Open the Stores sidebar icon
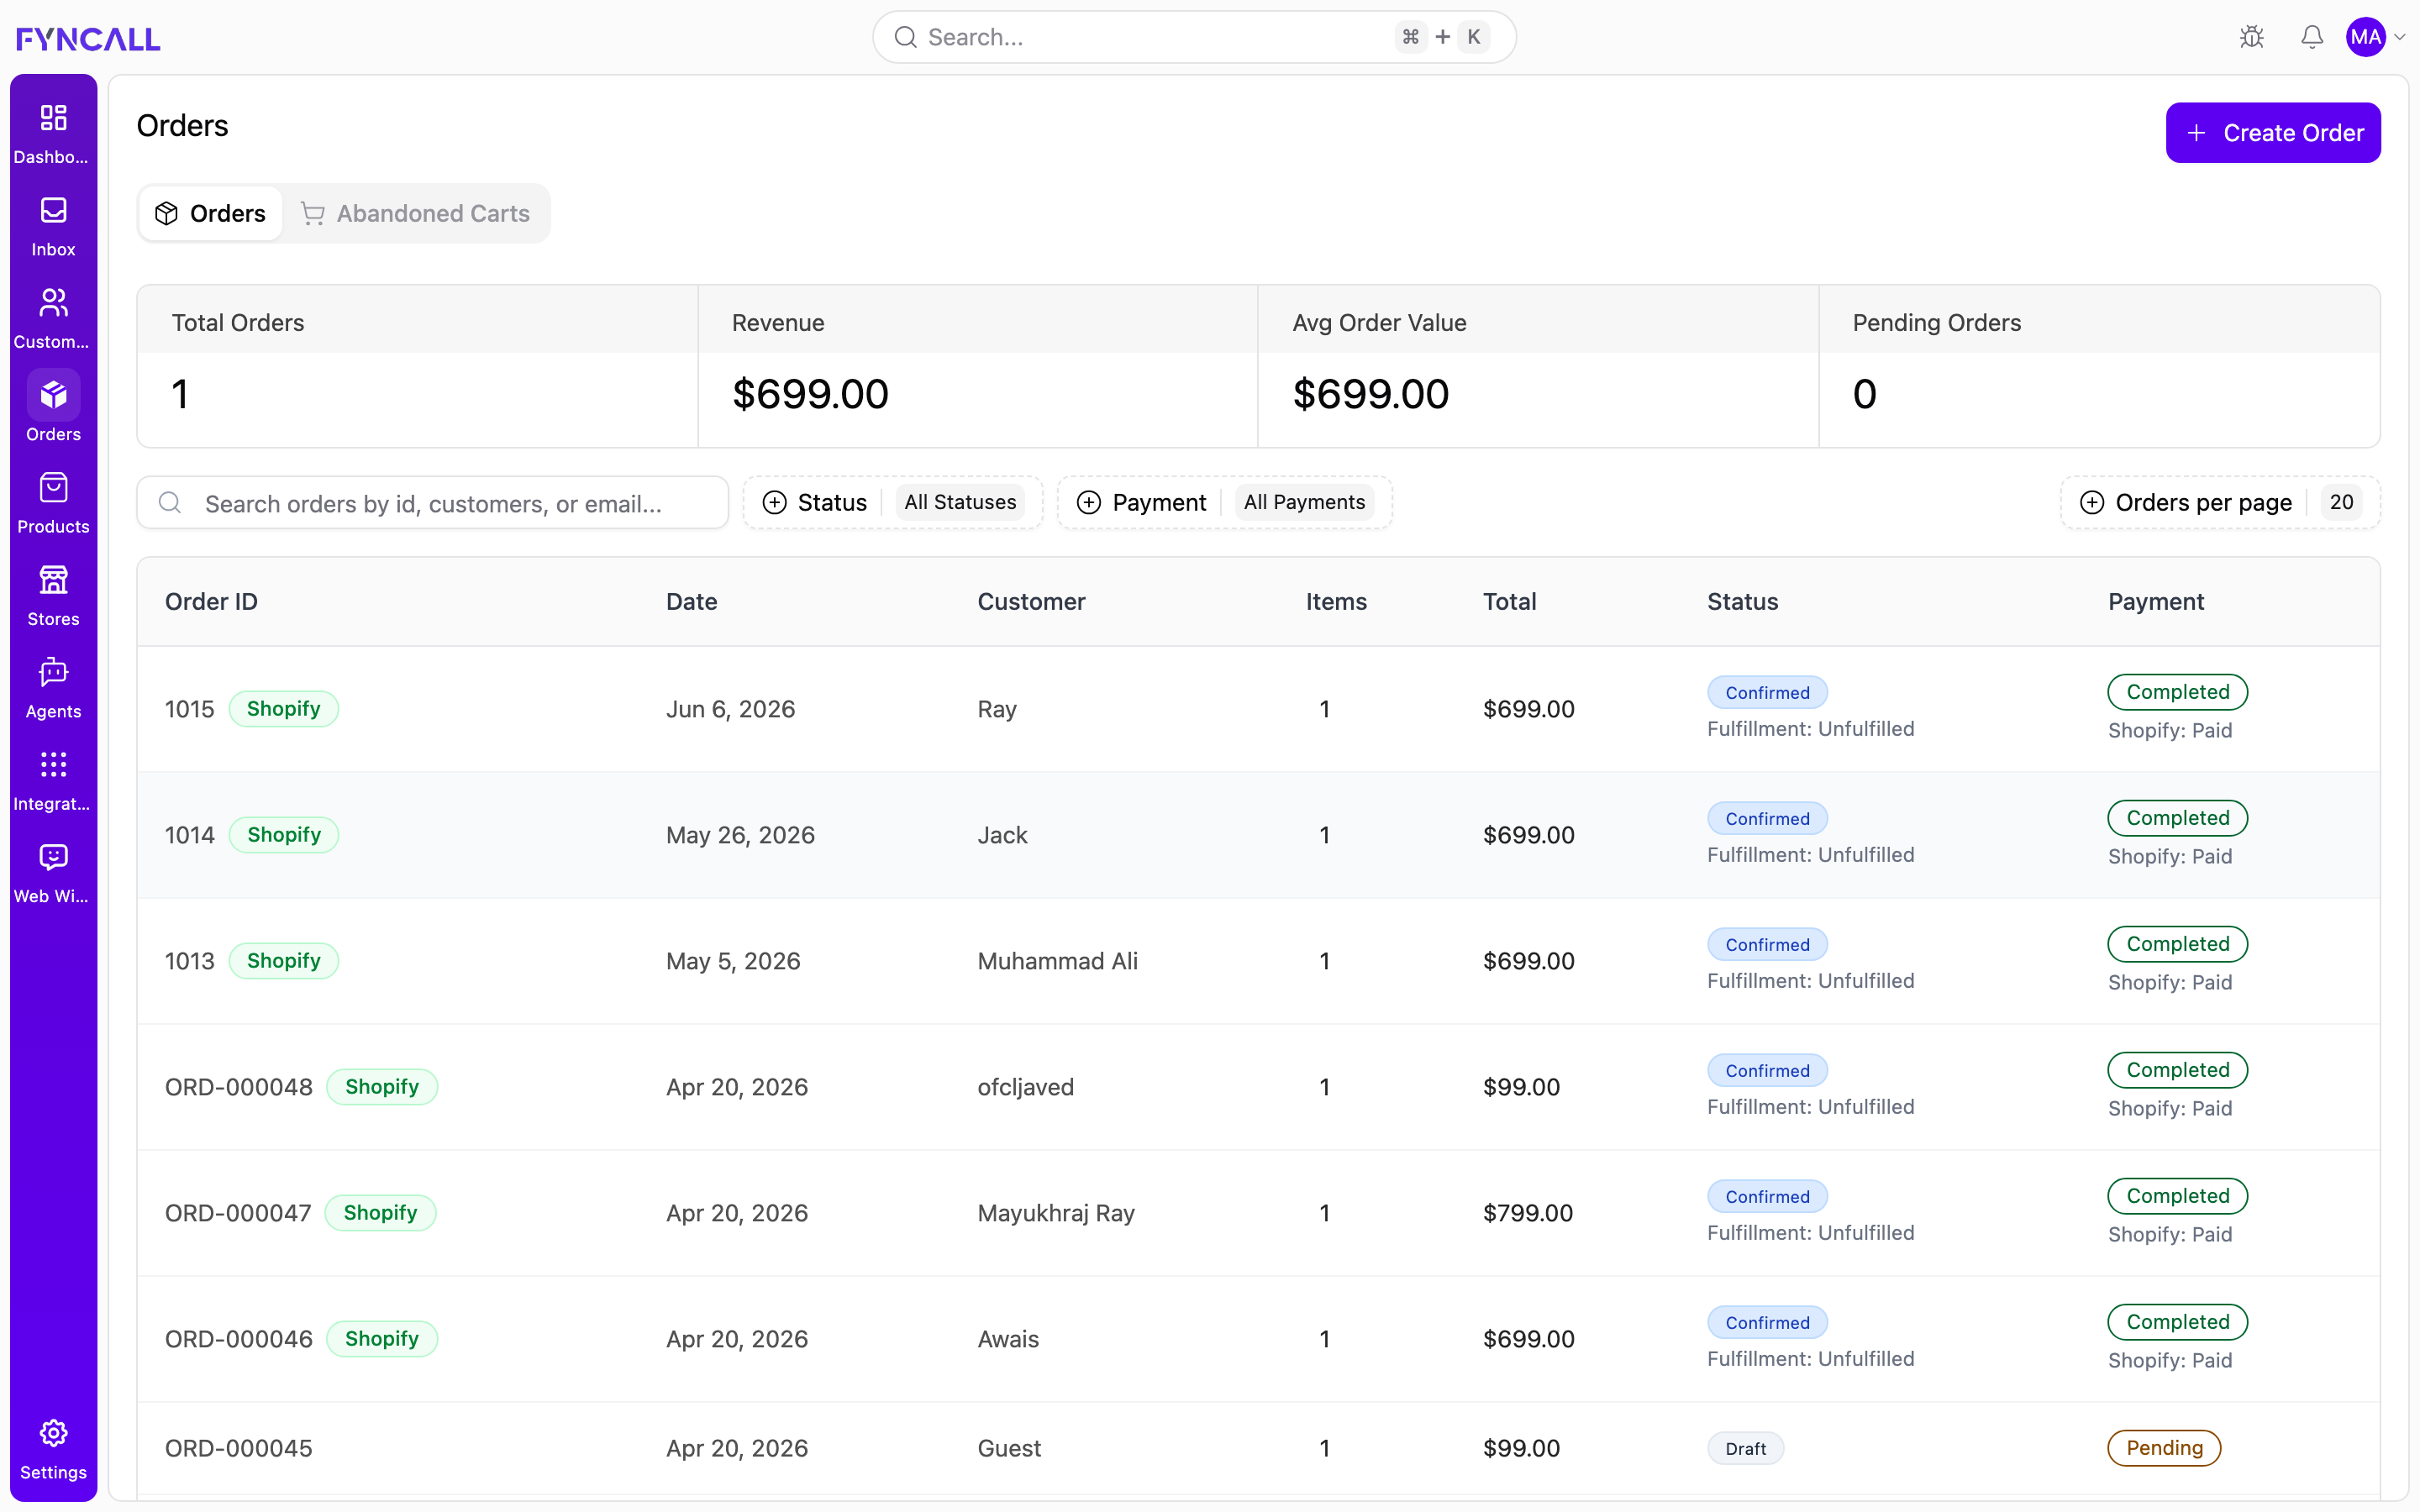 [53, 580]
